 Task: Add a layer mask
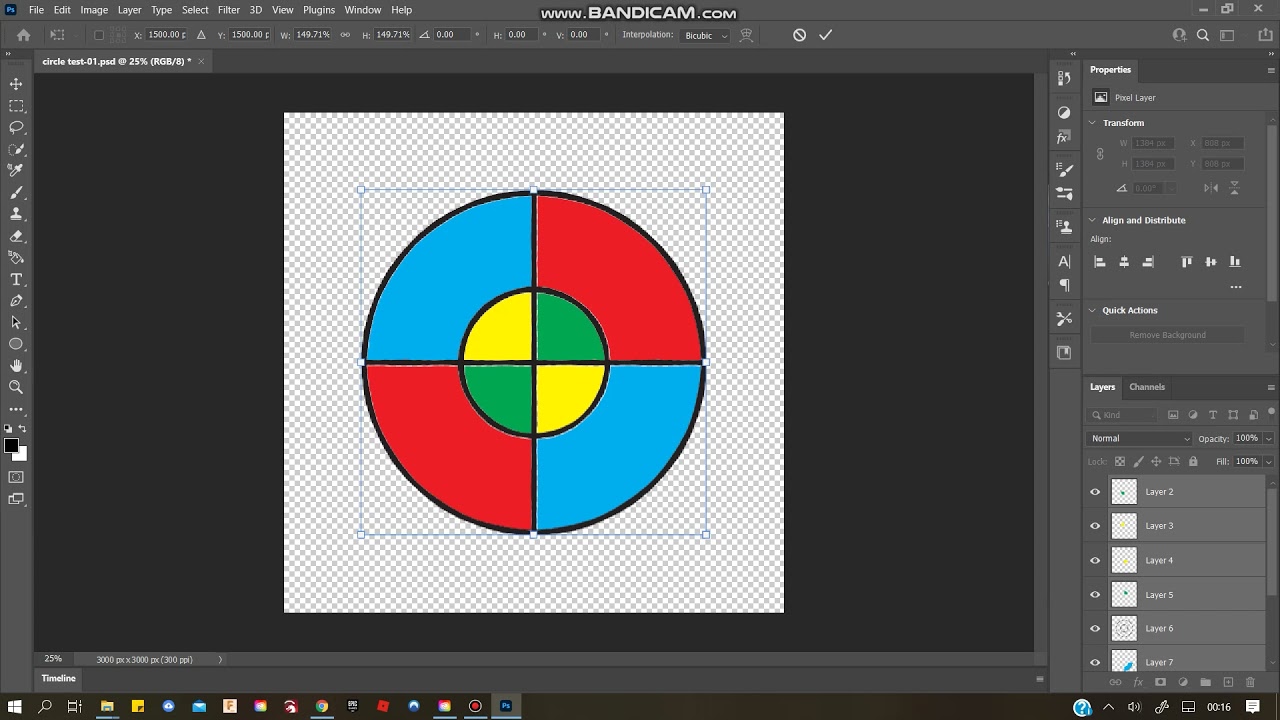1160,682
